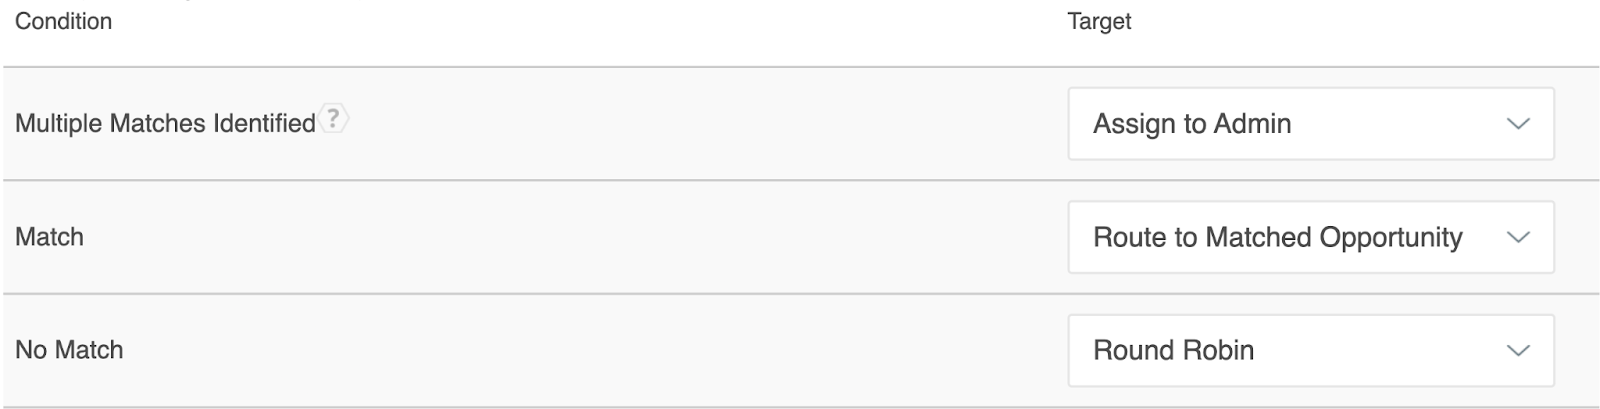1600x409 pixels.
Task: Open the Route to Matched Opportunity dropdown
Action: click(x=1311, y=237)
